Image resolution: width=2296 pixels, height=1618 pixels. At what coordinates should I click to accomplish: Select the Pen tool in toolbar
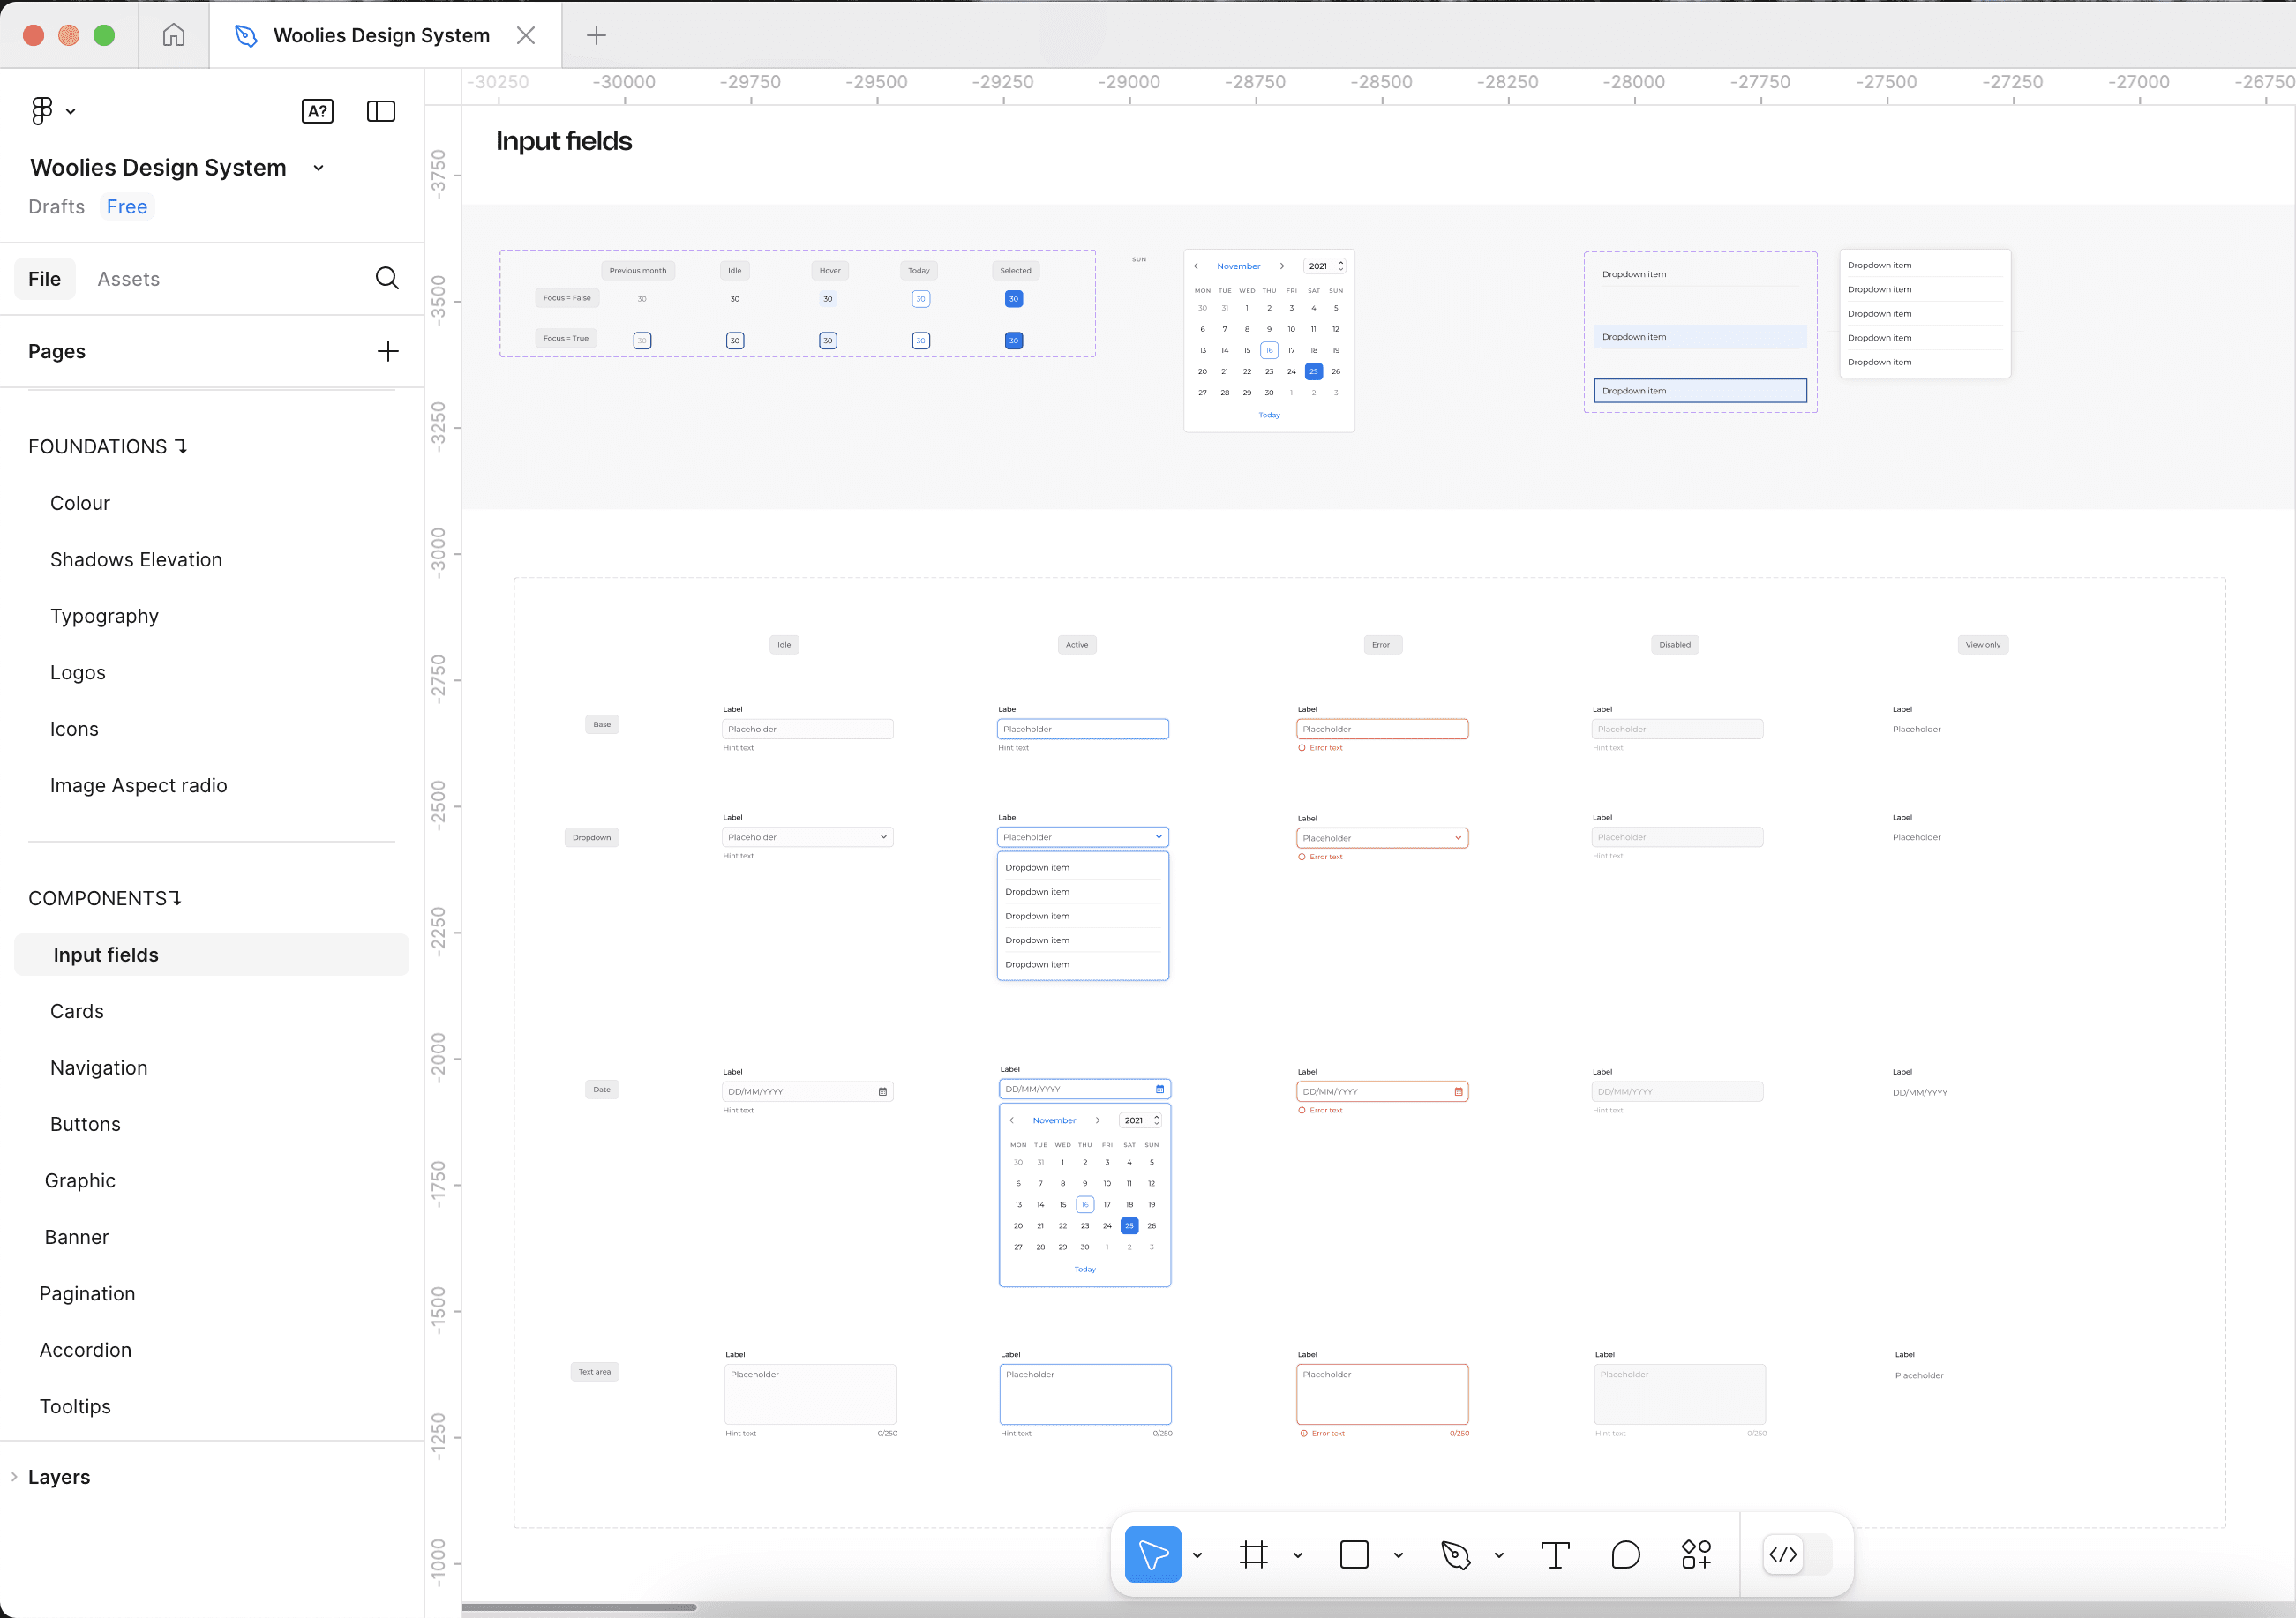[1455, 1555]
